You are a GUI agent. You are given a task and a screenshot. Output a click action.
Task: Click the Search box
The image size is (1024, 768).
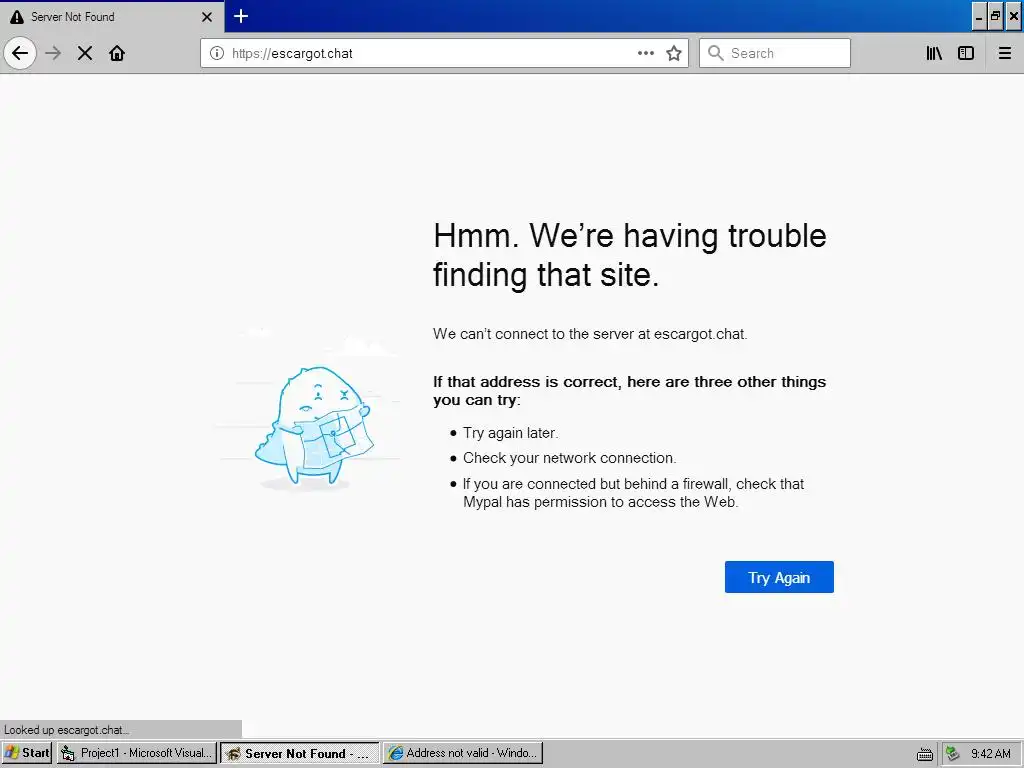(775, 53)
